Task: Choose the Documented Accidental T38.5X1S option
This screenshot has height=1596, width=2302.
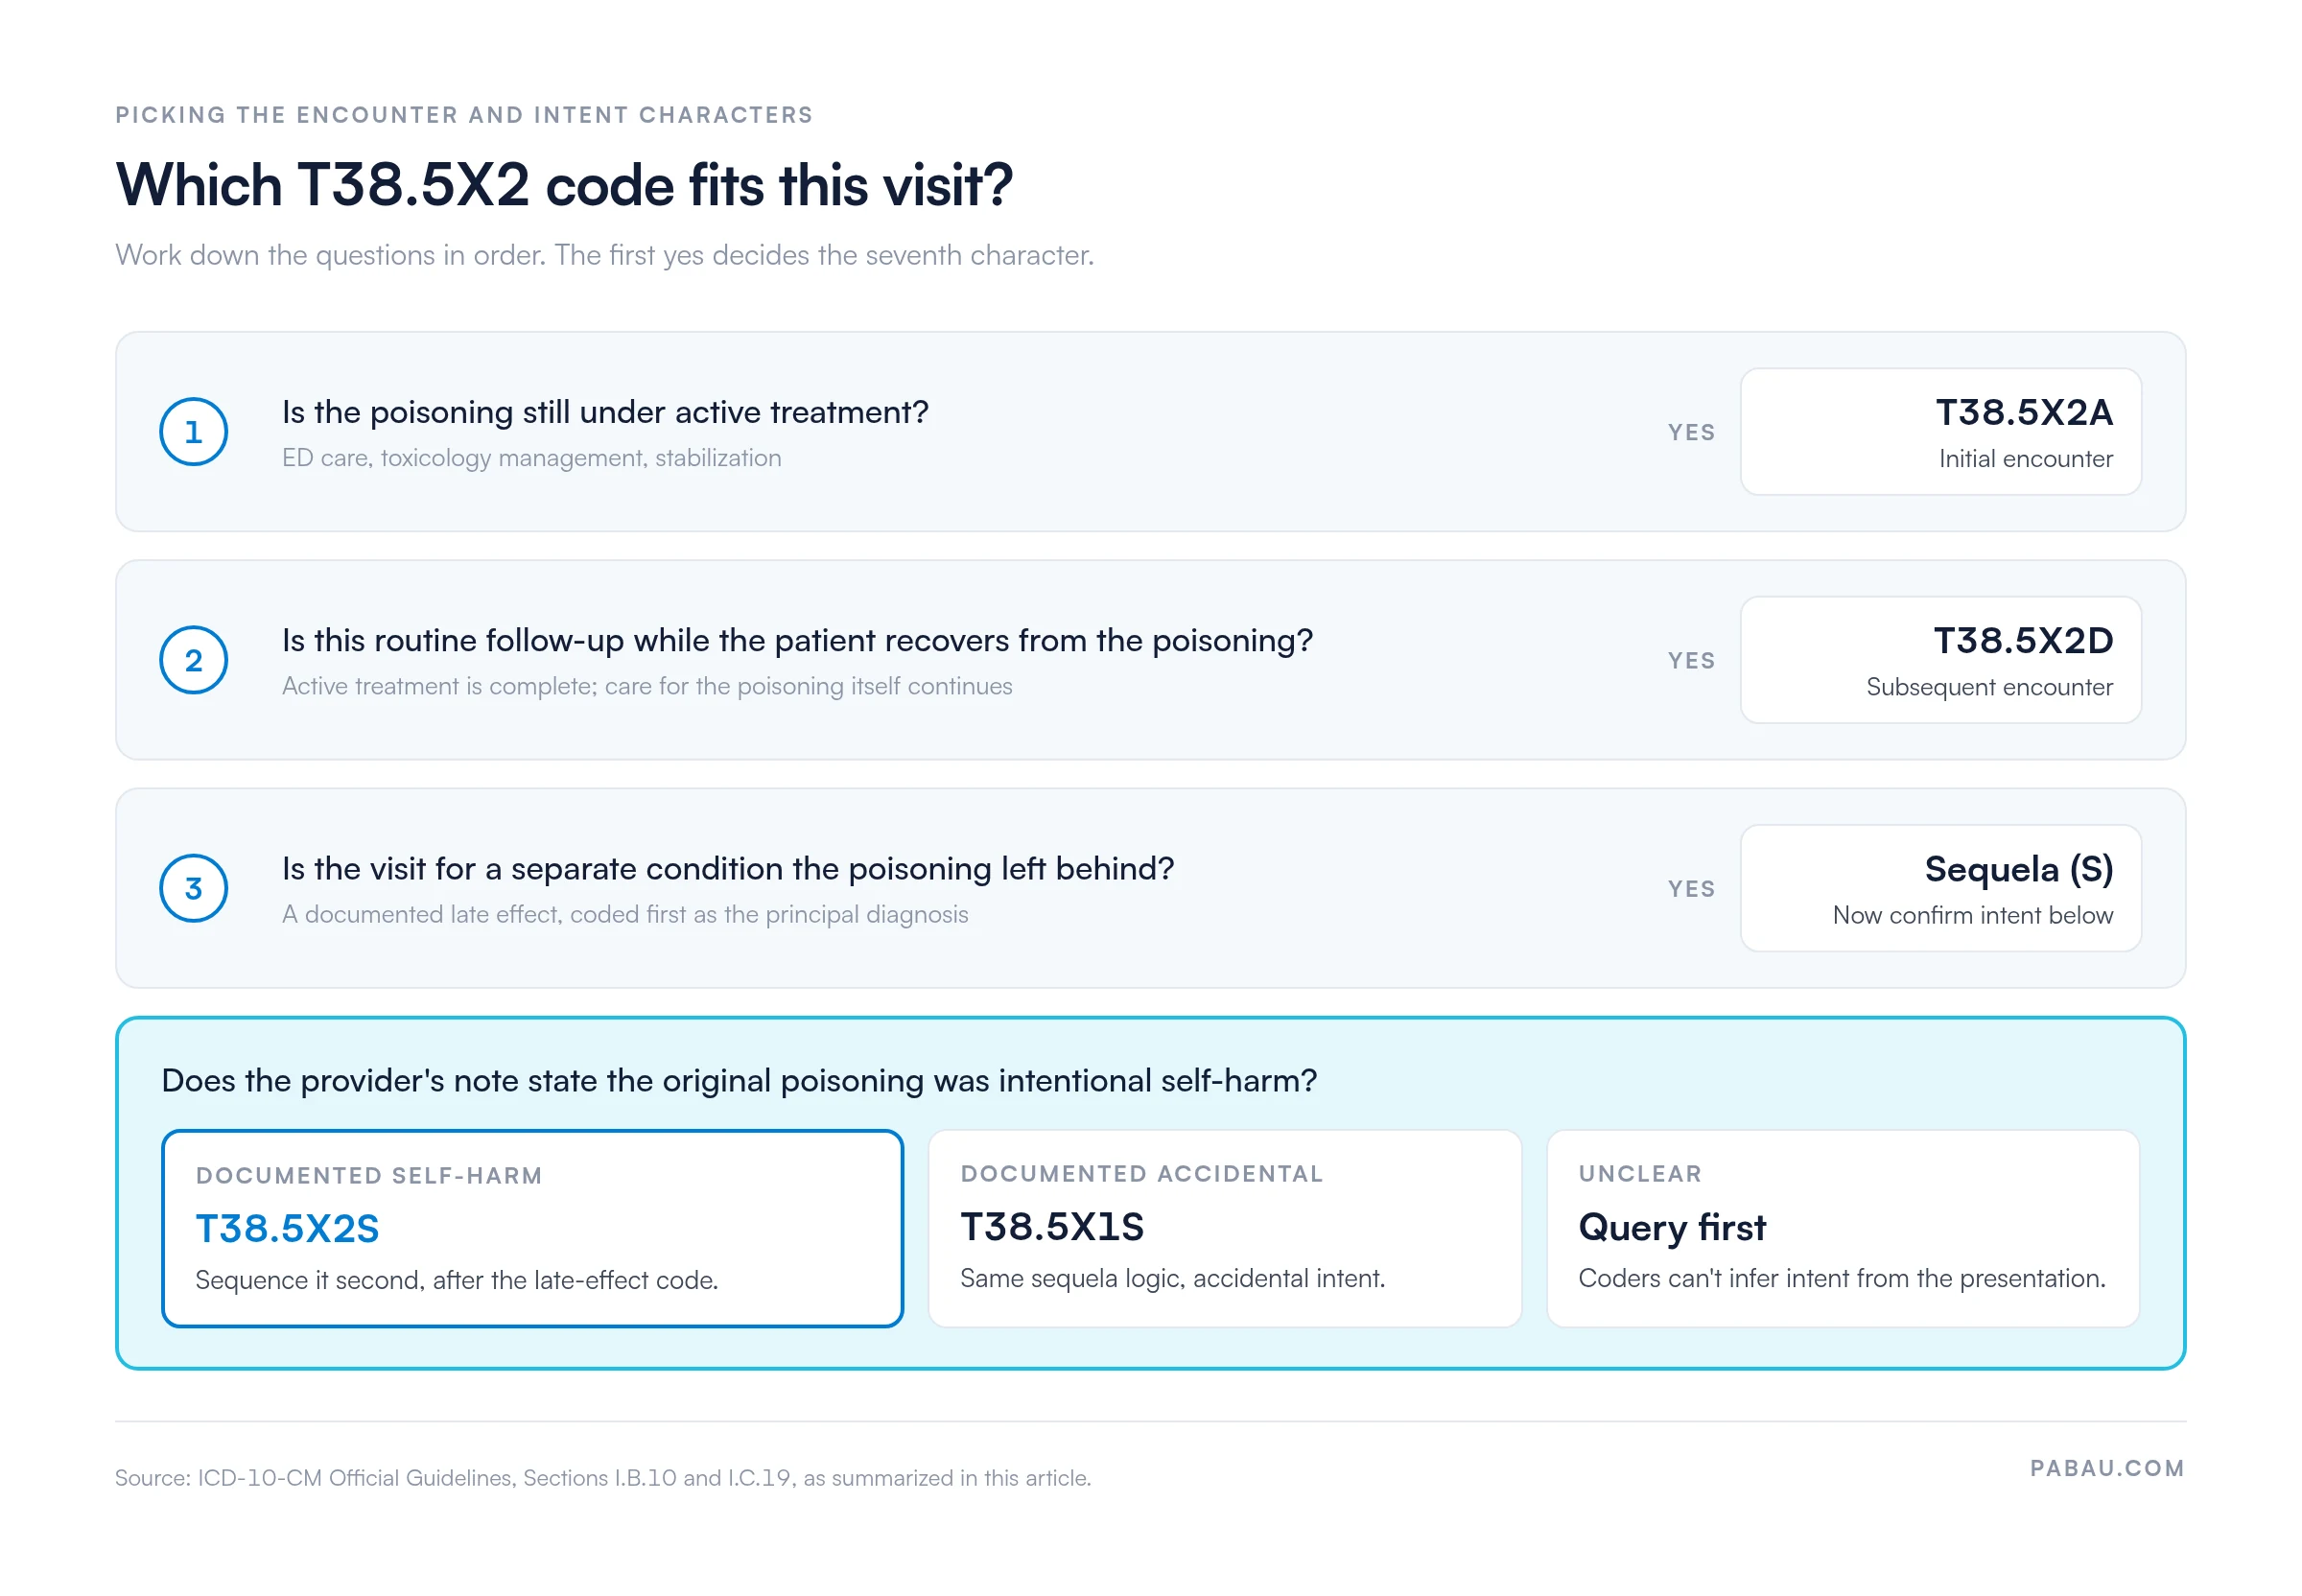Action: point(1224,1228)
